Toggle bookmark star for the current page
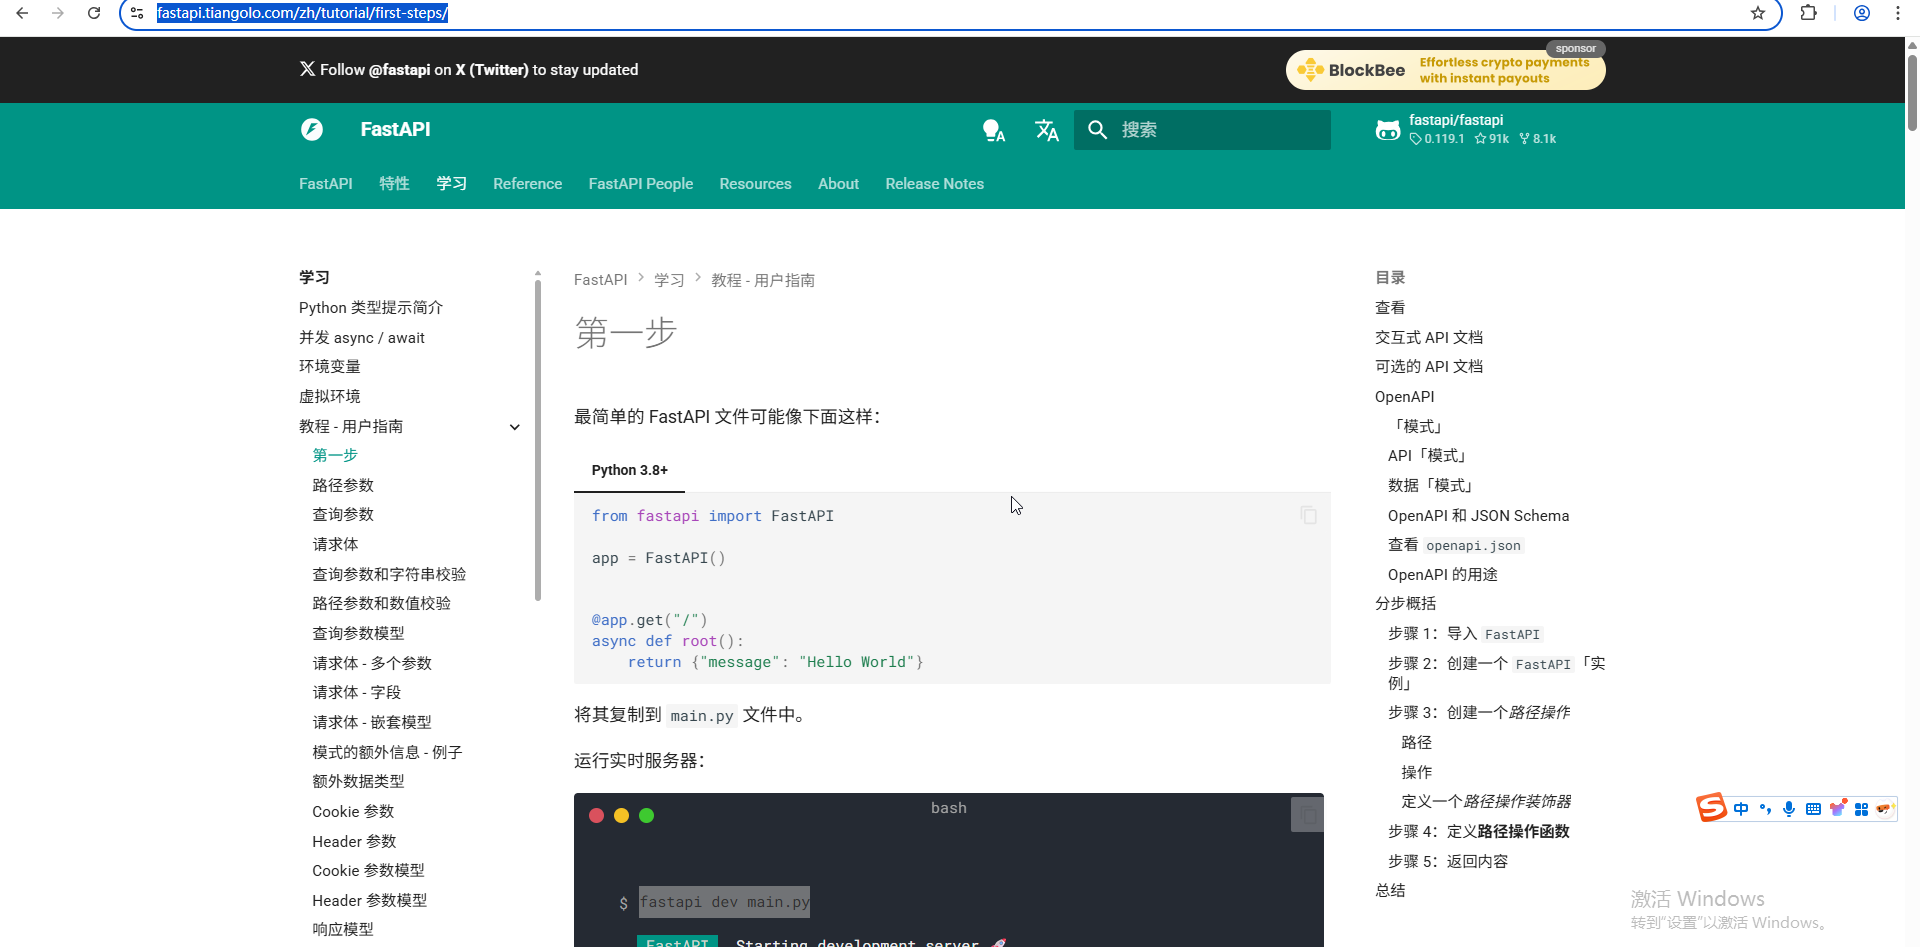Screen dimensions: 1920x947 [x=1757, y=13]
